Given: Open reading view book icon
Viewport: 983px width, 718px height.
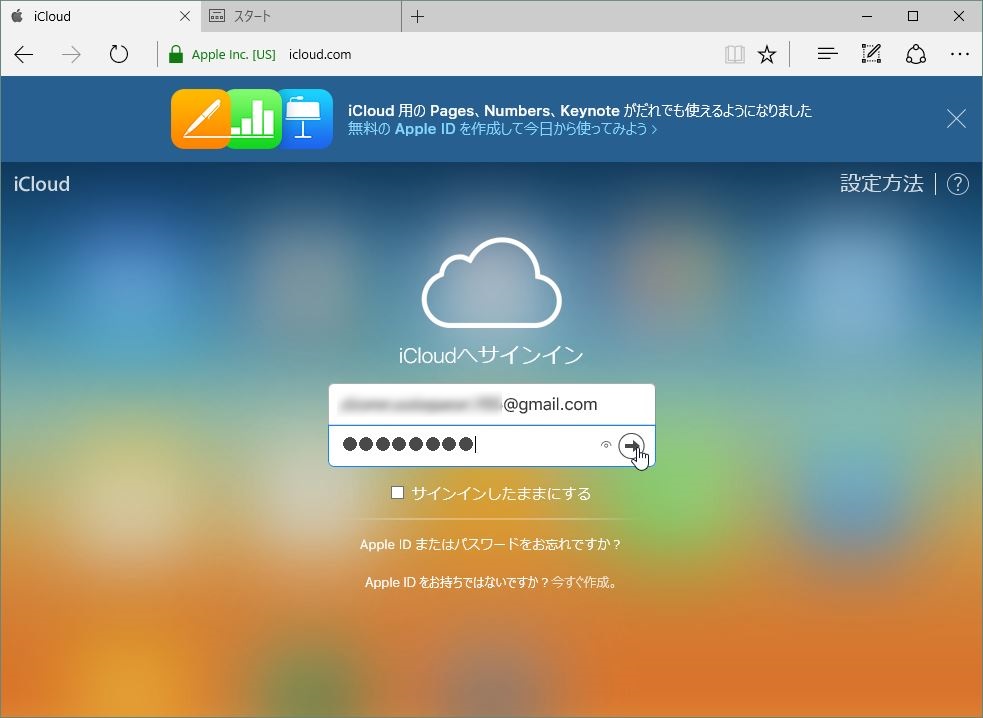Looking at the screenshot, I should (x=735, y=55).
